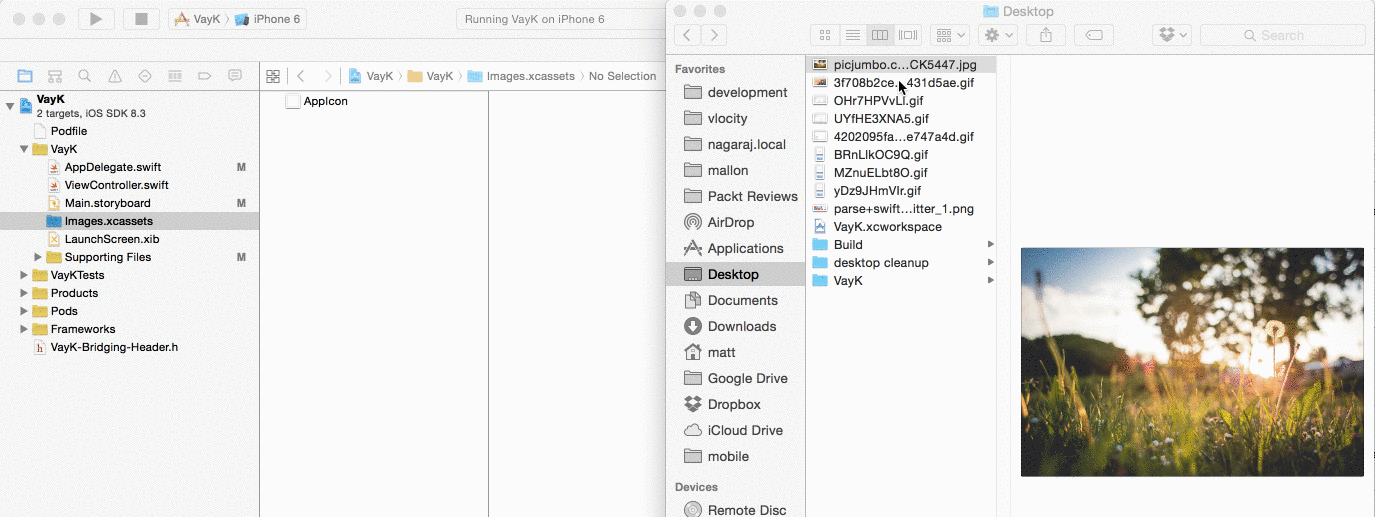Switch Finder to list view
This screenshot has height=517, width=1375.
click(853, 35)
